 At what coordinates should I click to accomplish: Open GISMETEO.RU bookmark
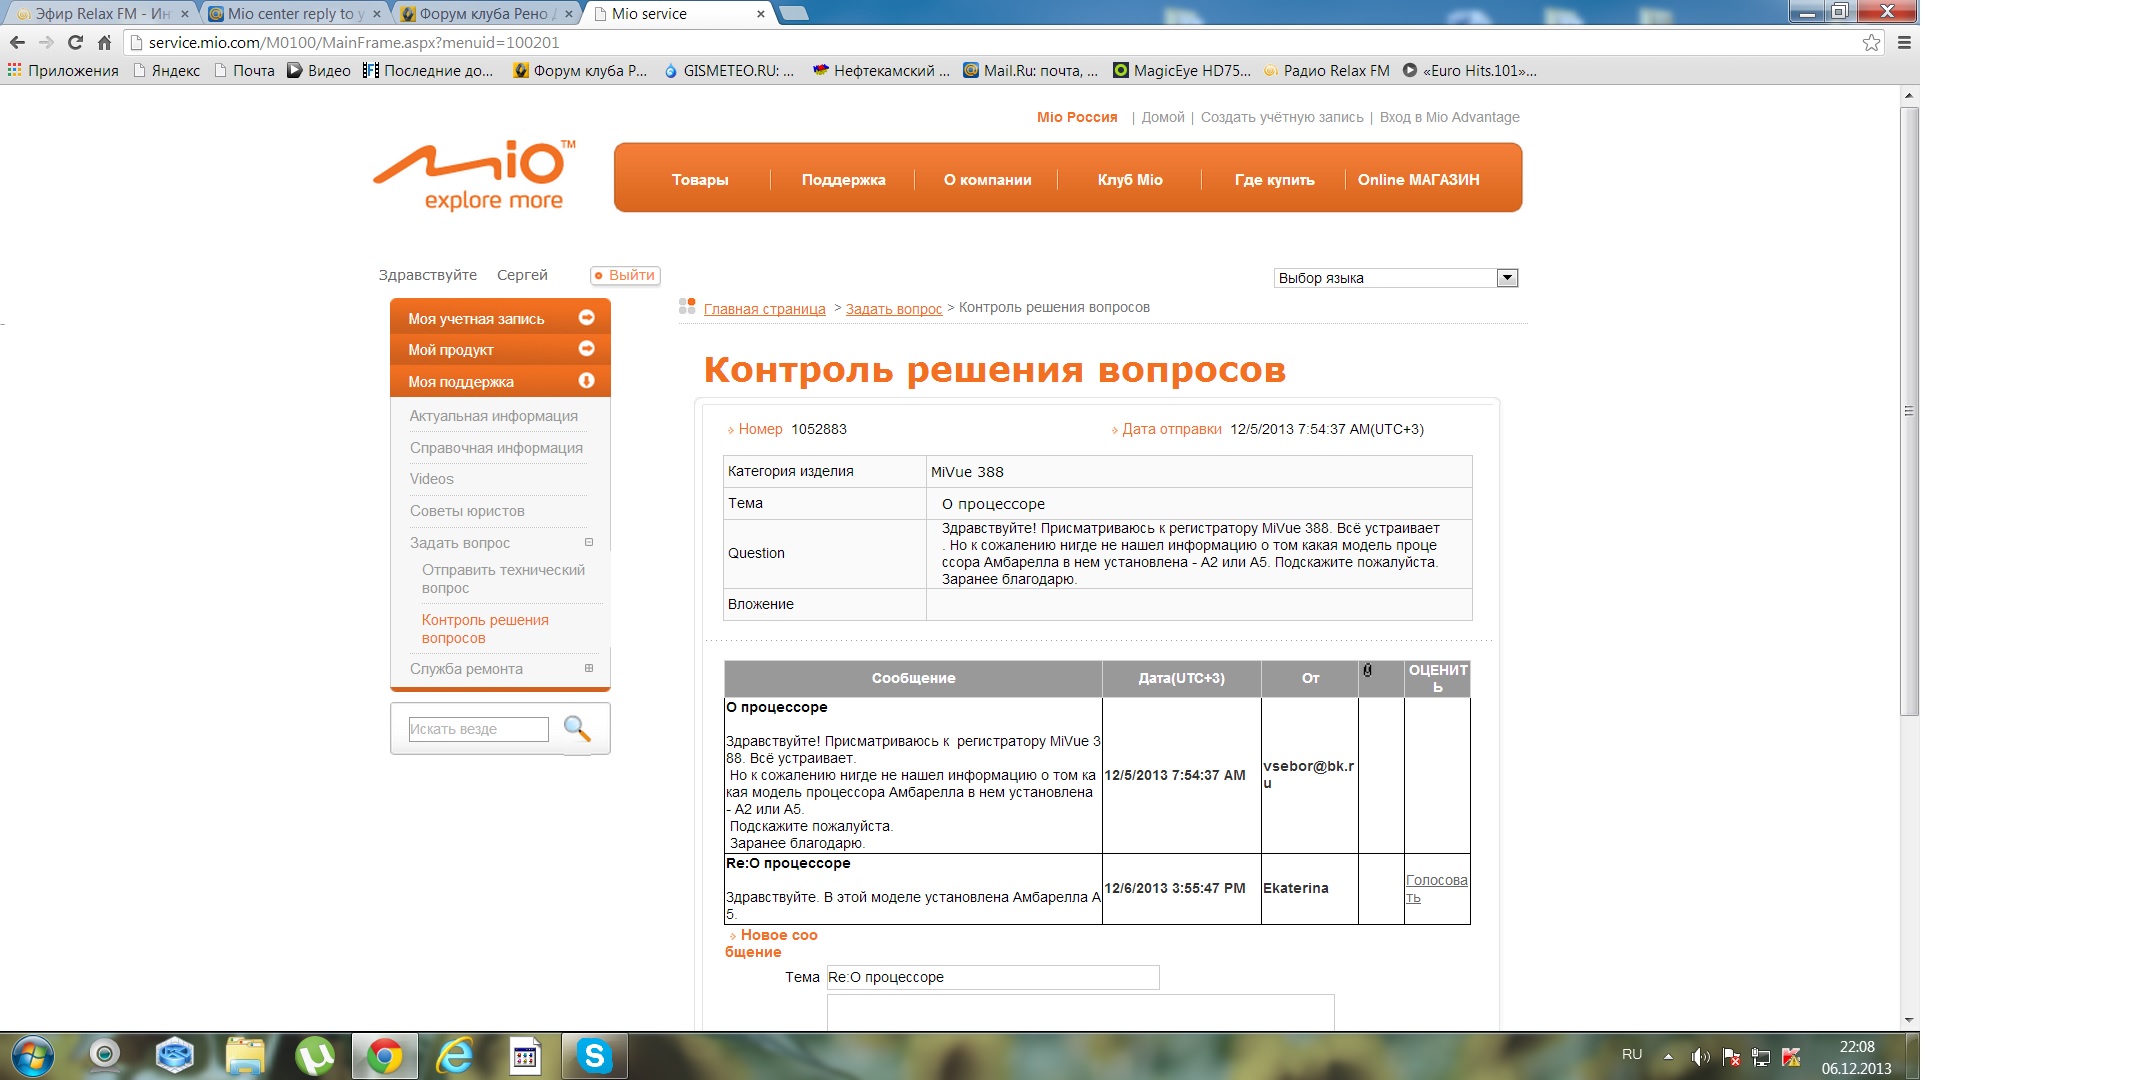coord(729,70)
